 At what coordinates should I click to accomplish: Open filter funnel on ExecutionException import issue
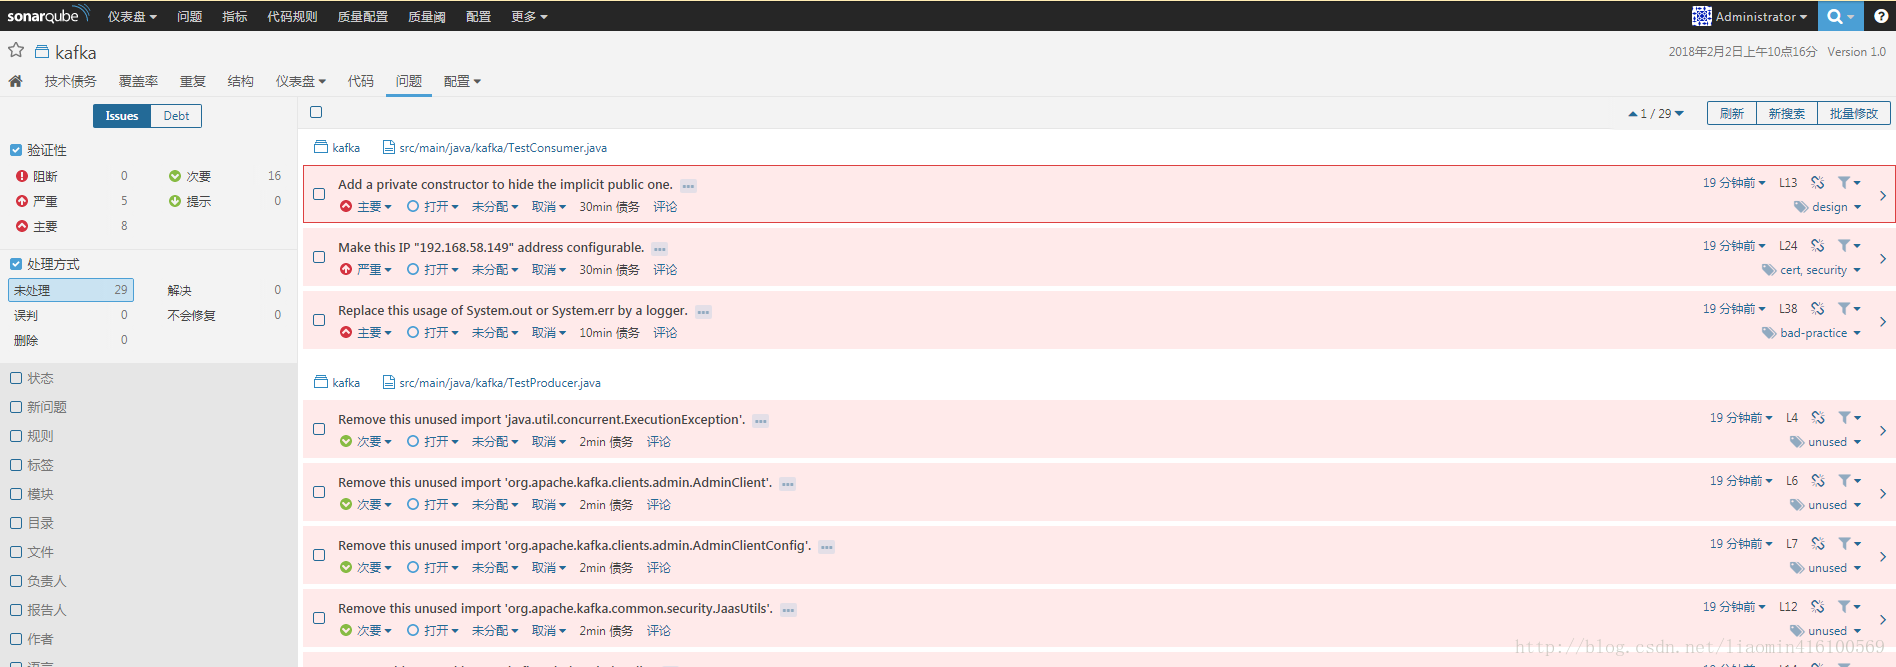point(1849,418)
